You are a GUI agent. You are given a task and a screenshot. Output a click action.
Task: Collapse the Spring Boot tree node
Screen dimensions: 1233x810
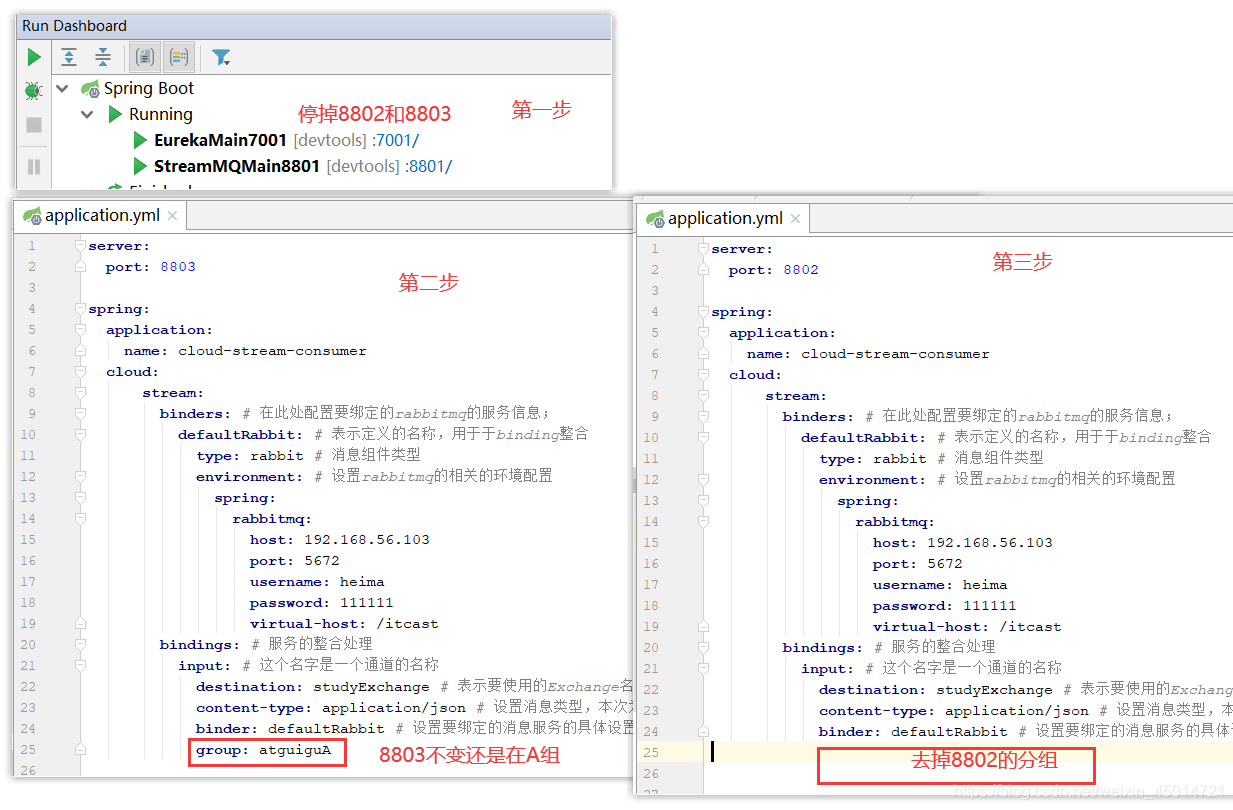coord(63,89)
